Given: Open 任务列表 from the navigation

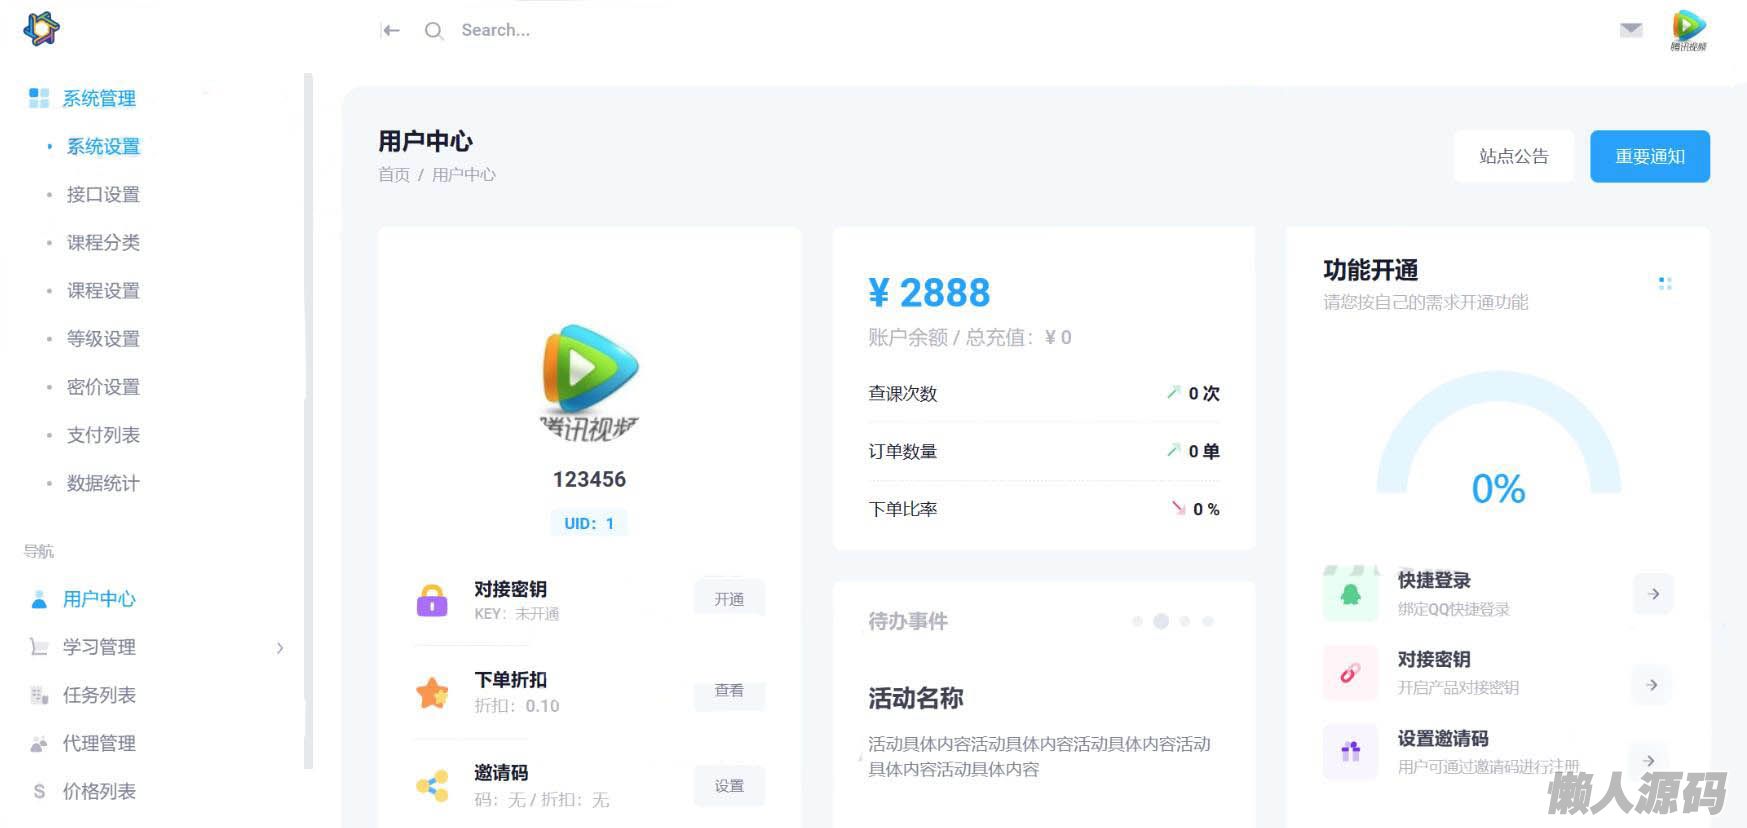Looking at the screenshot, I should point(99,695).
